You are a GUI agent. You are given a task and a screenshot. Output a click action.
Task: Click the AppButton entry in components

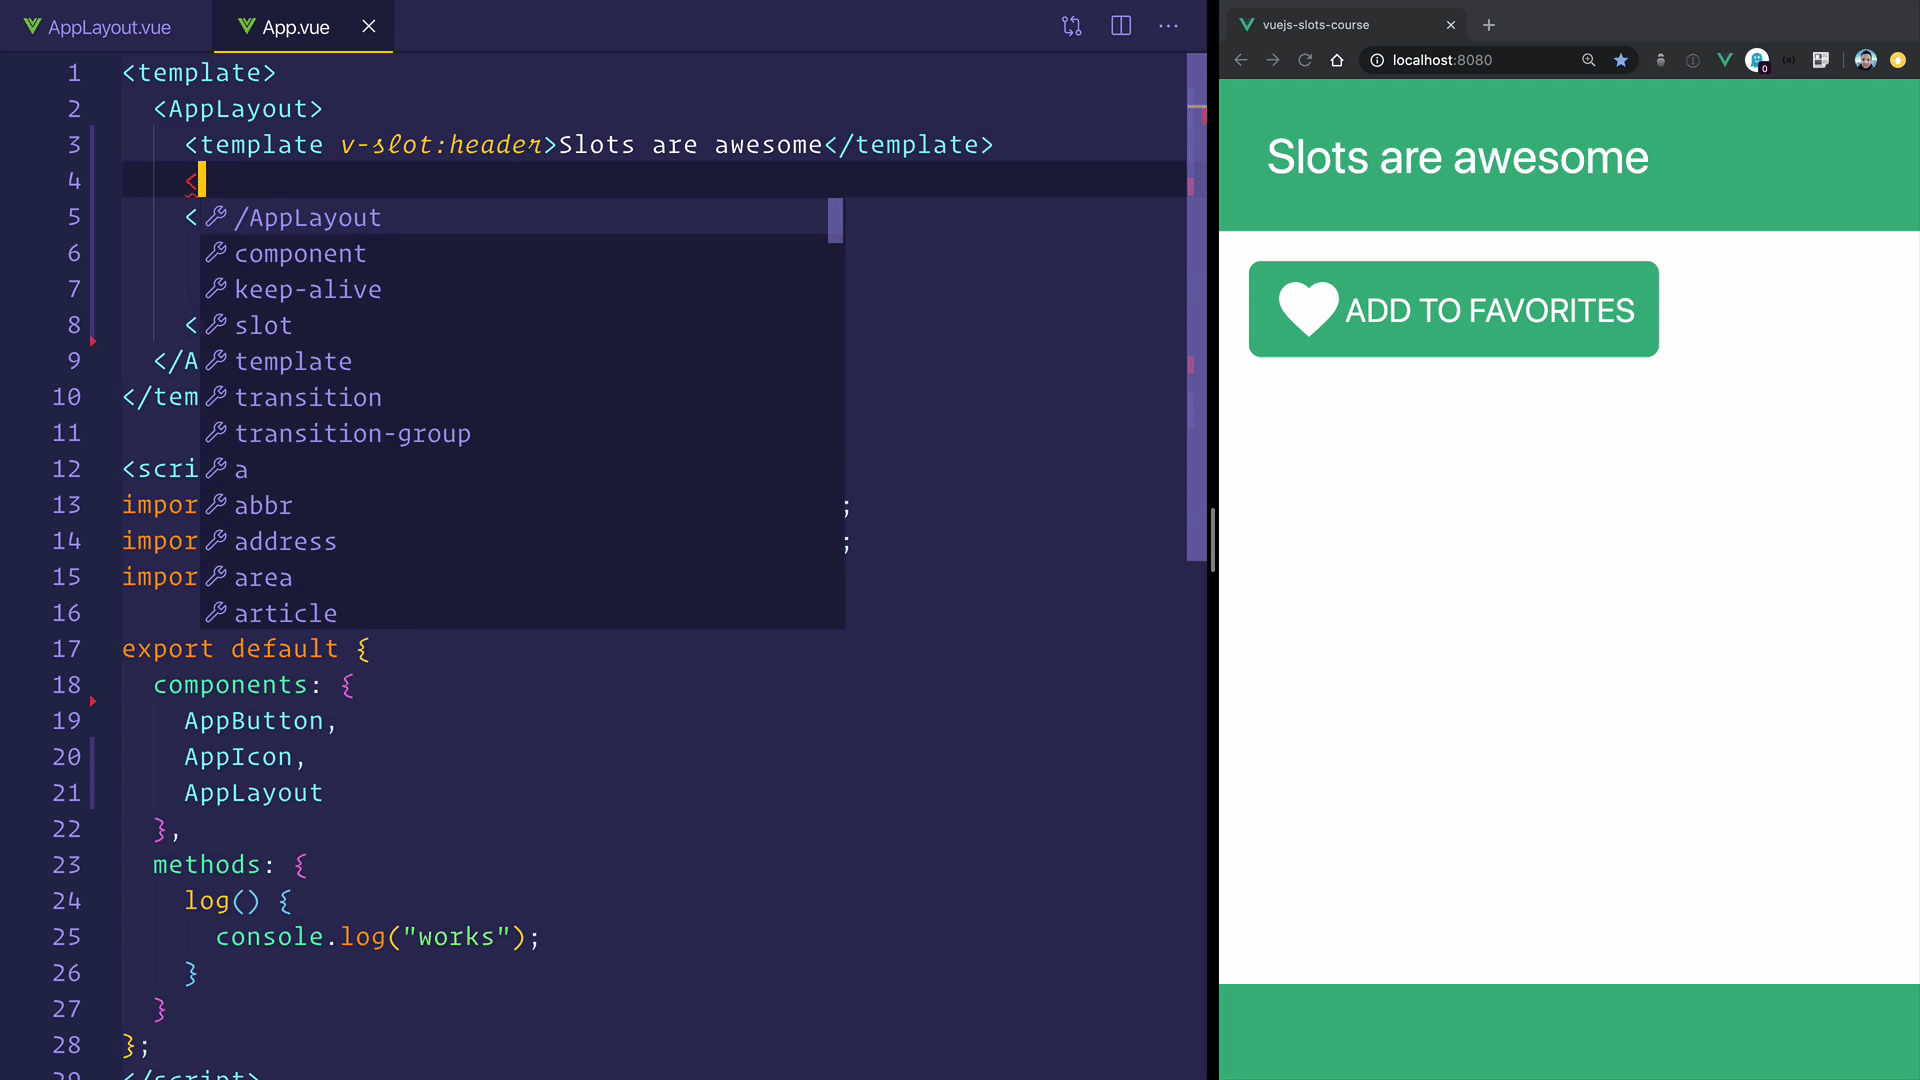tap(254, 721)
